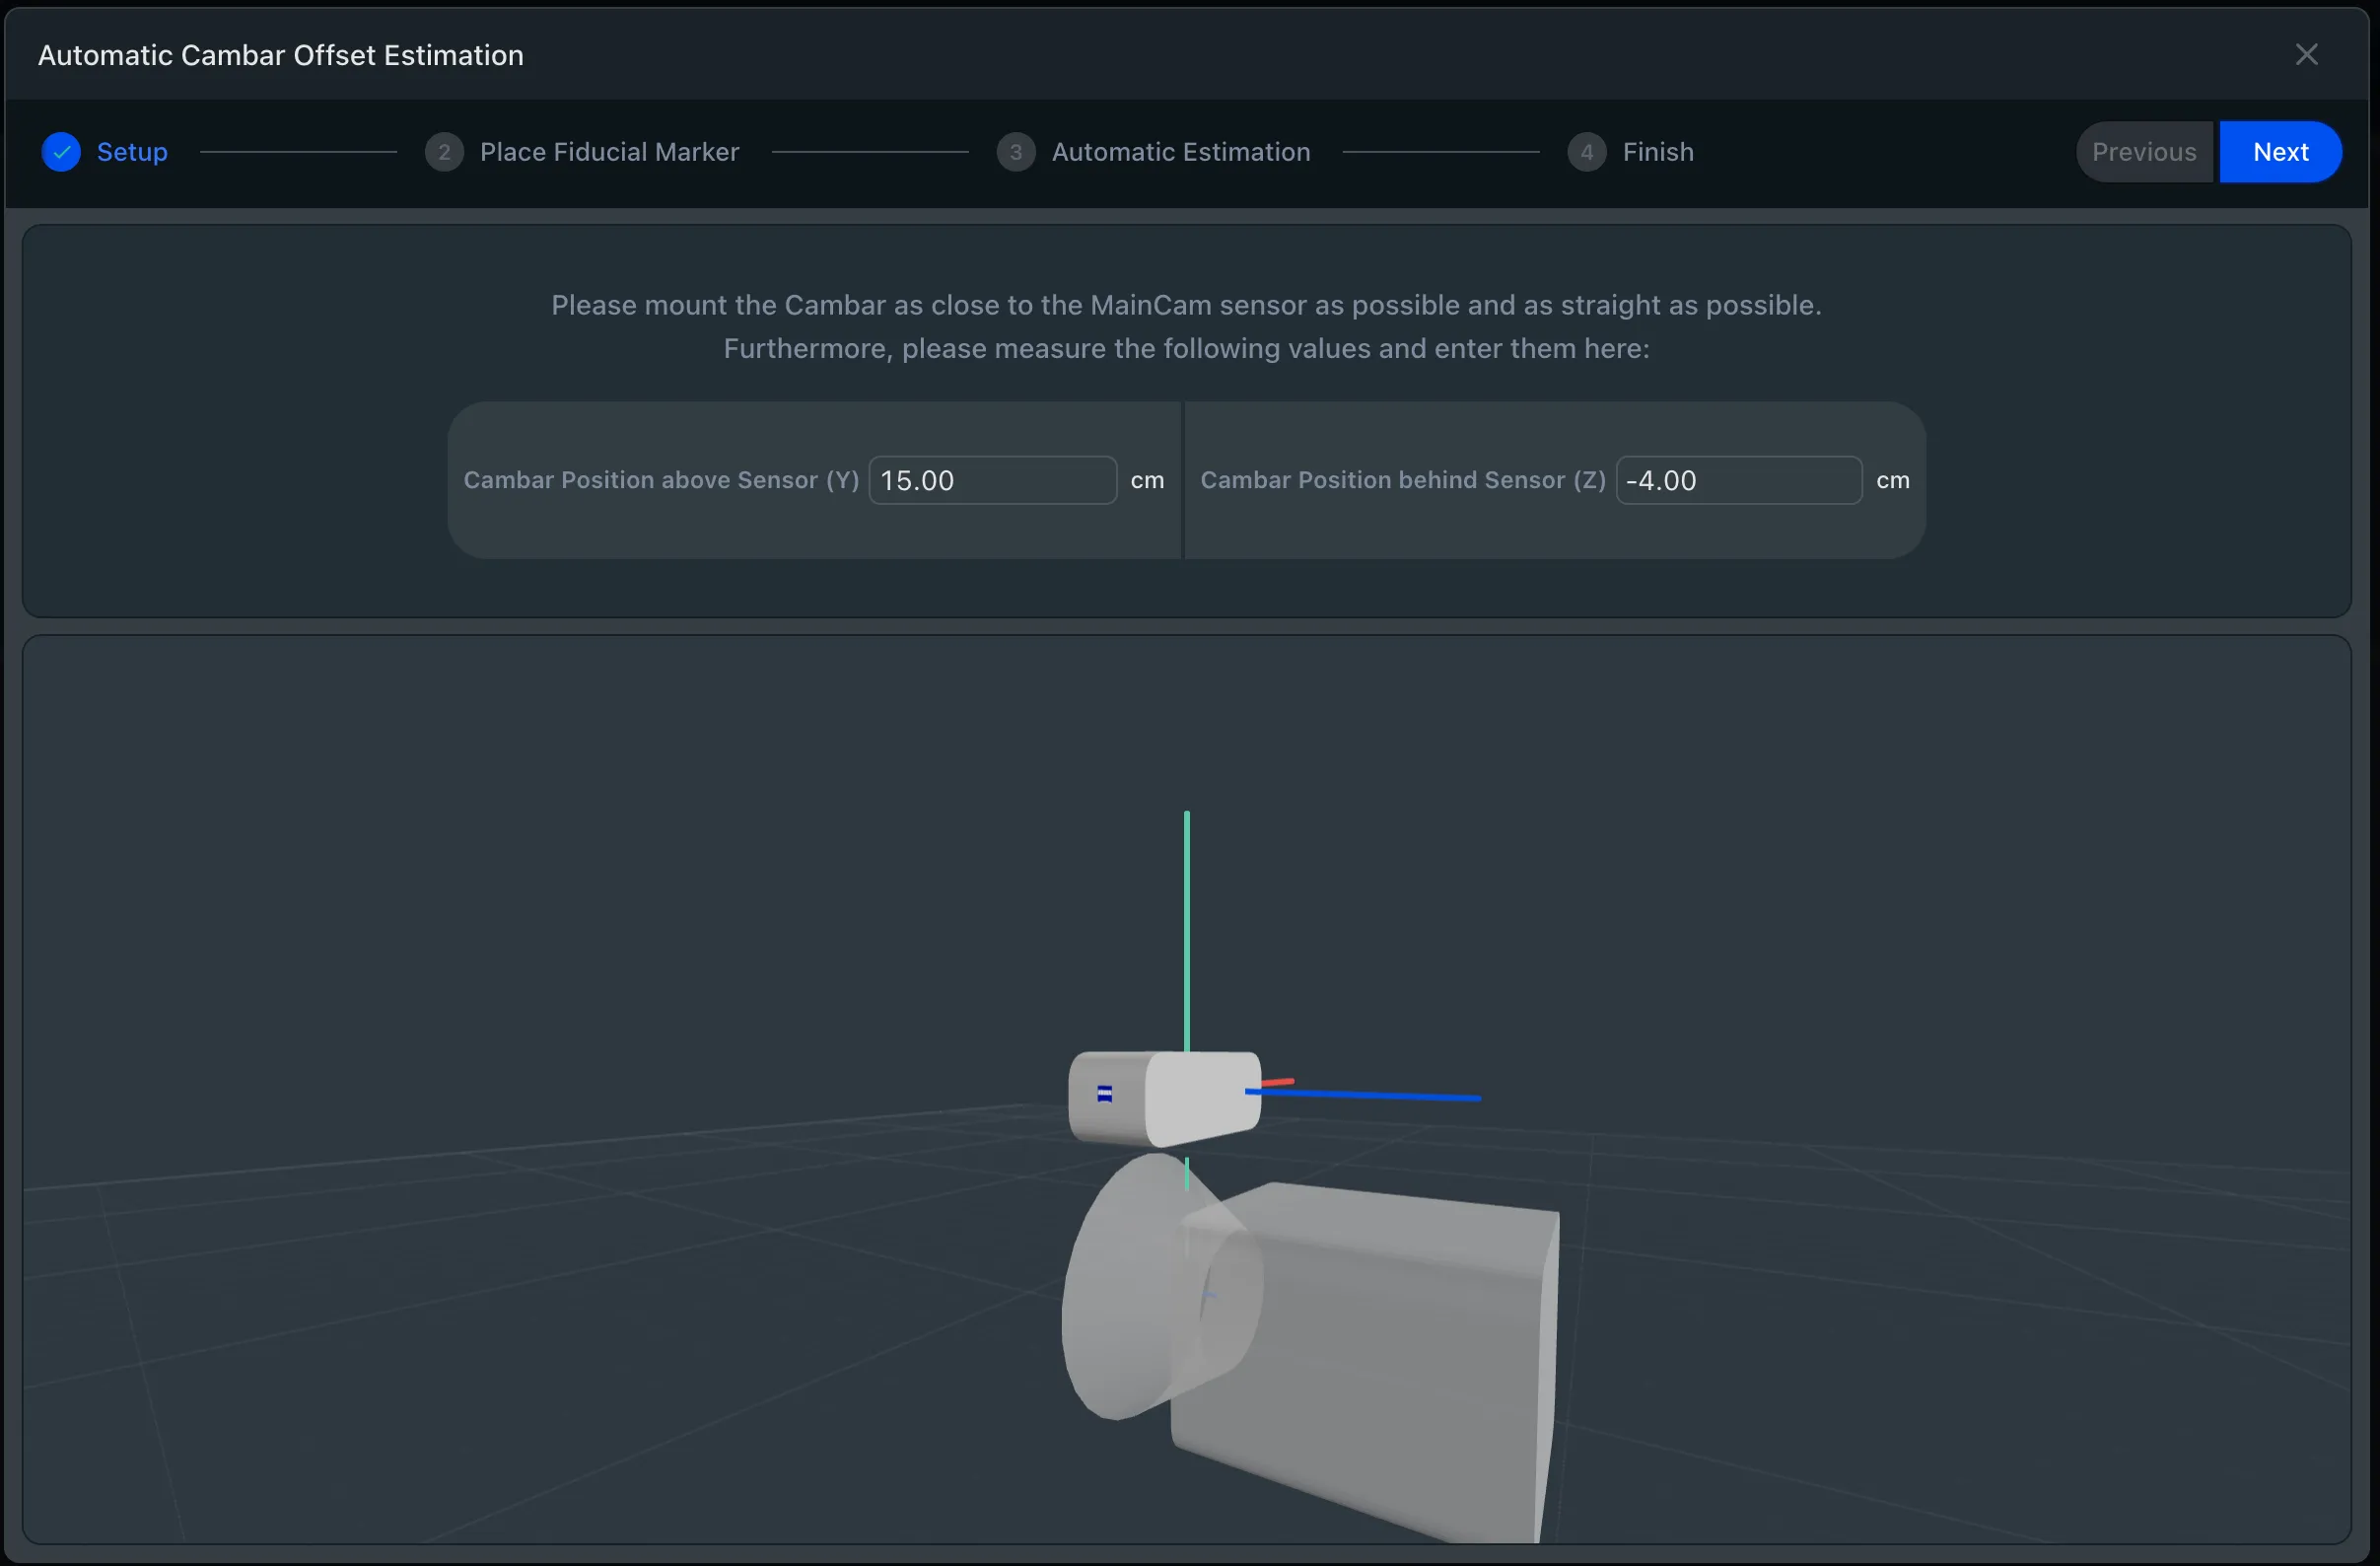This screenshot has height=1566, width=2380.
Task: Edit Cambar Position above Sensor (Y) field
Action: (x=992, y=480)
